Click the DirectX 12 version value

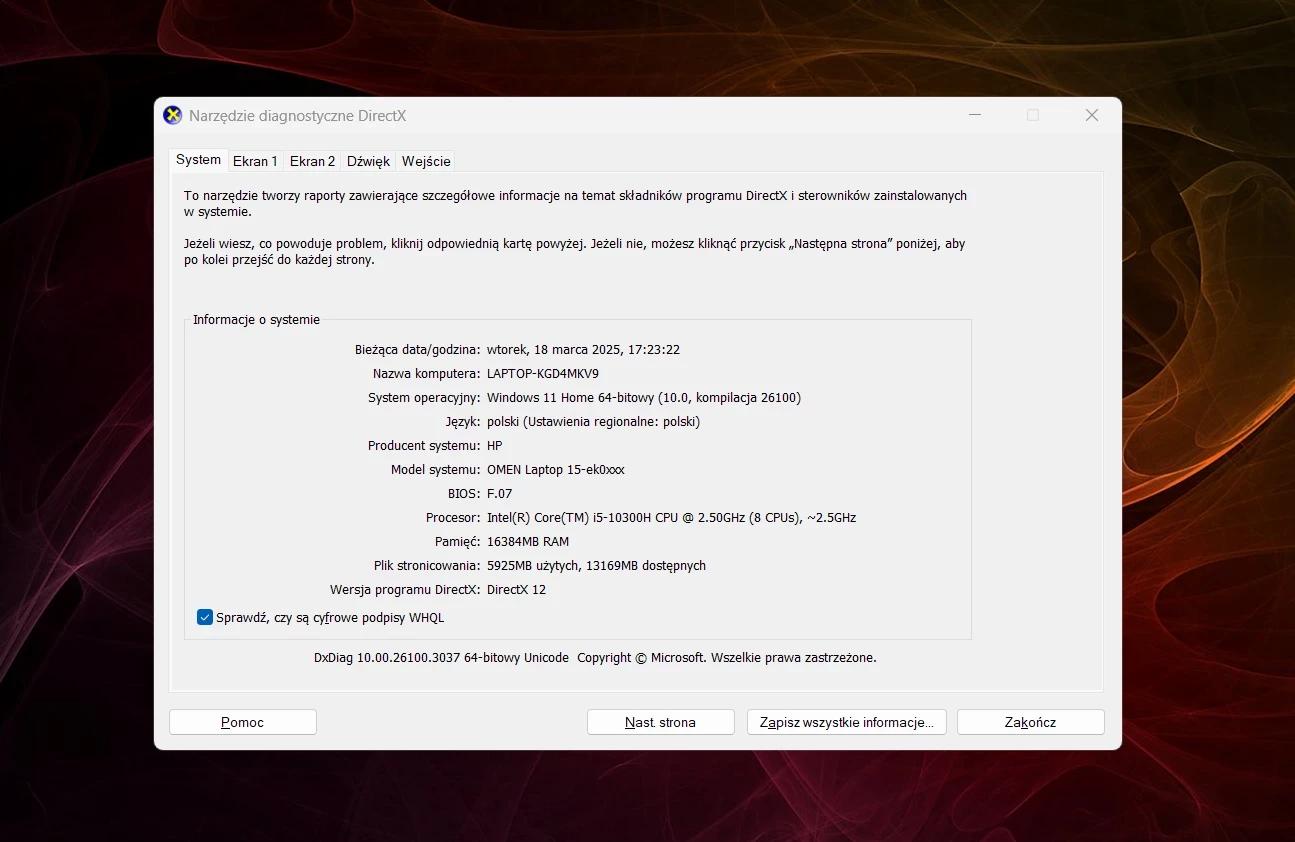pos(517,590)
